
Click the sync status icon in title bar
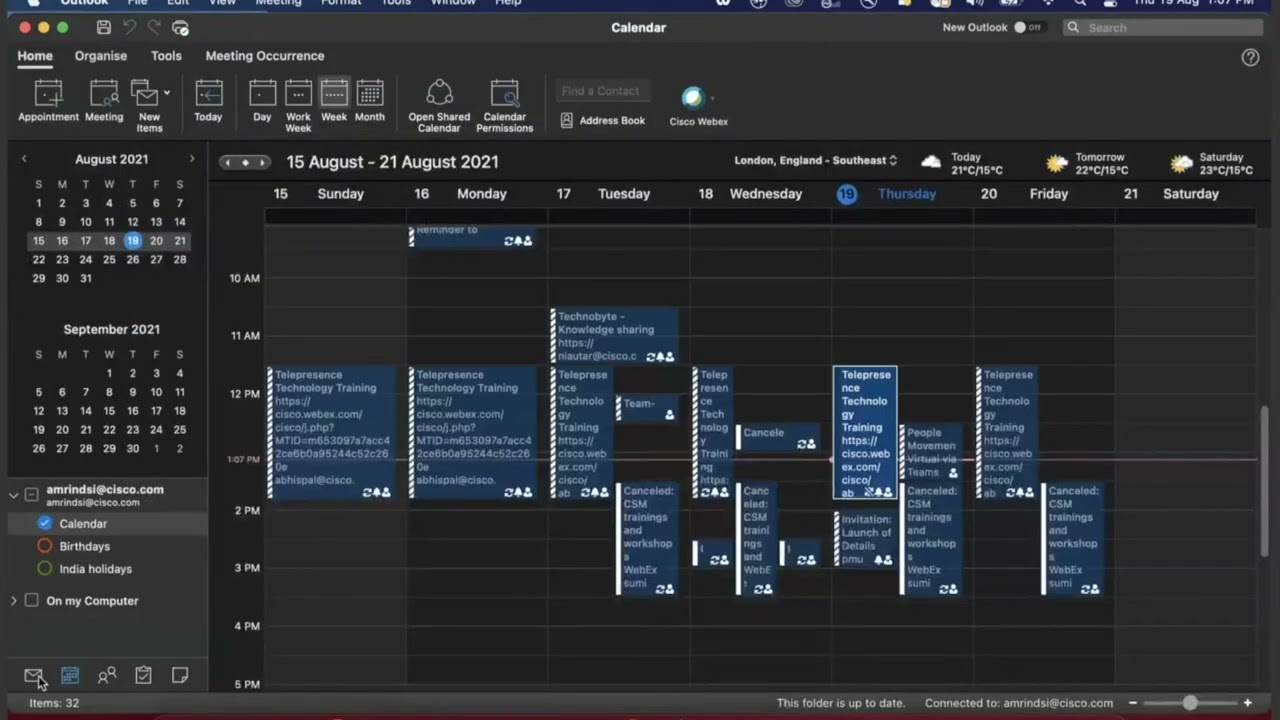click(180, 28)
